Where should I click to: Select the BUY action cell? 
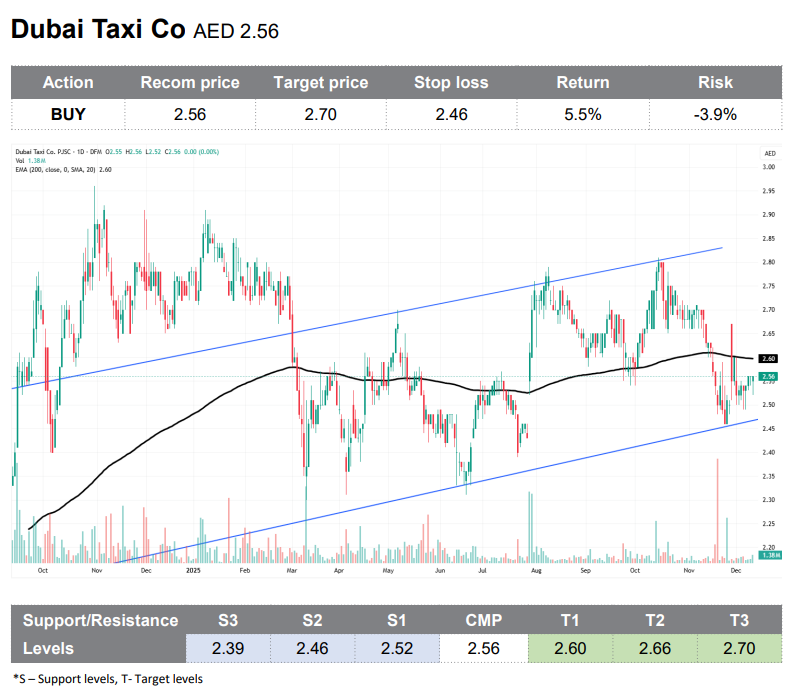tap(68, 114)
